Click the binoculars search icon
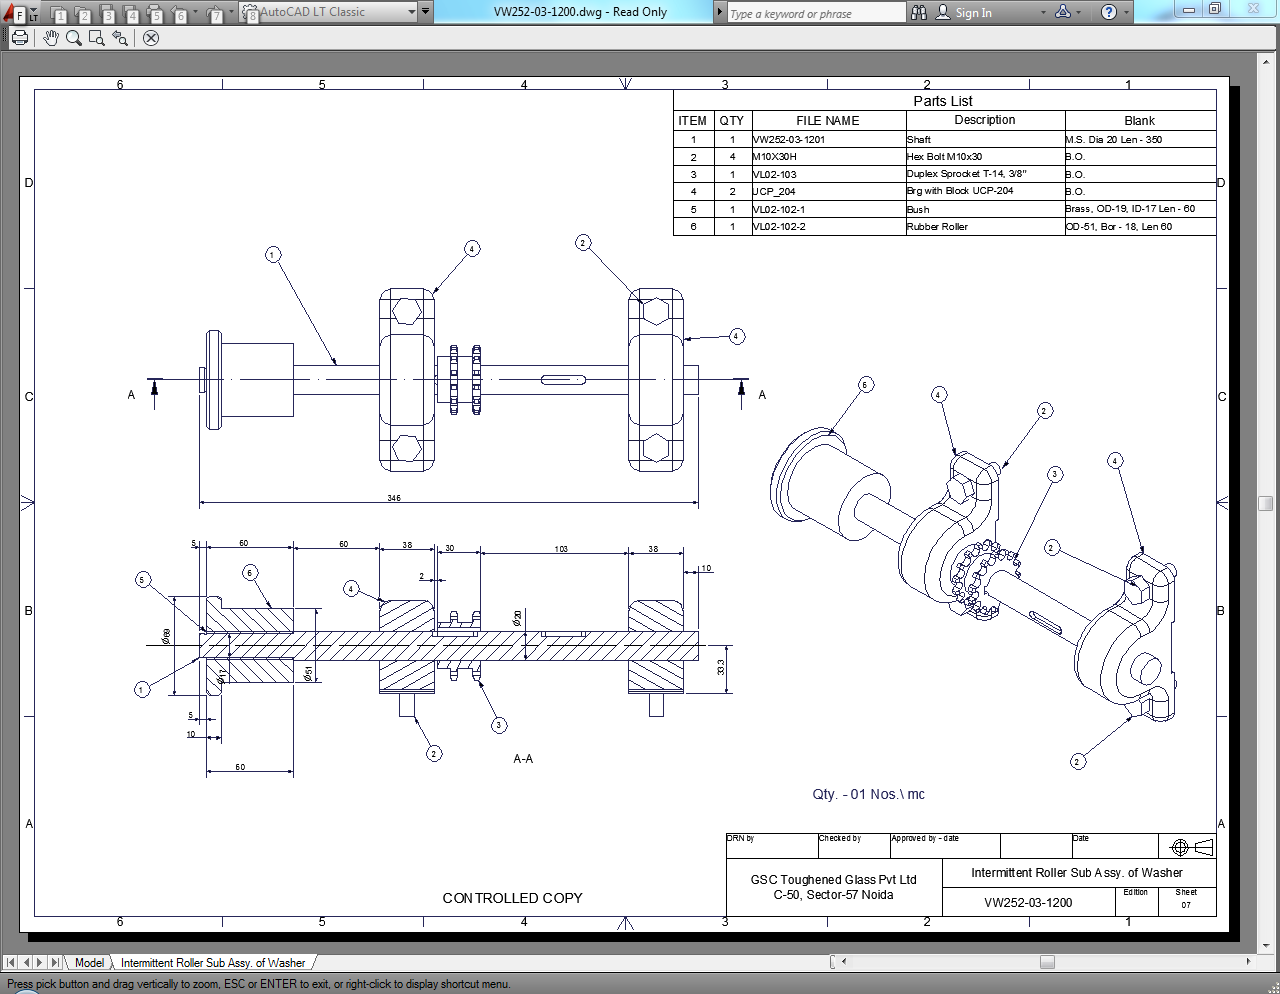The height and width of the screenshot is (994, 1280). click(x=919, y=12)
